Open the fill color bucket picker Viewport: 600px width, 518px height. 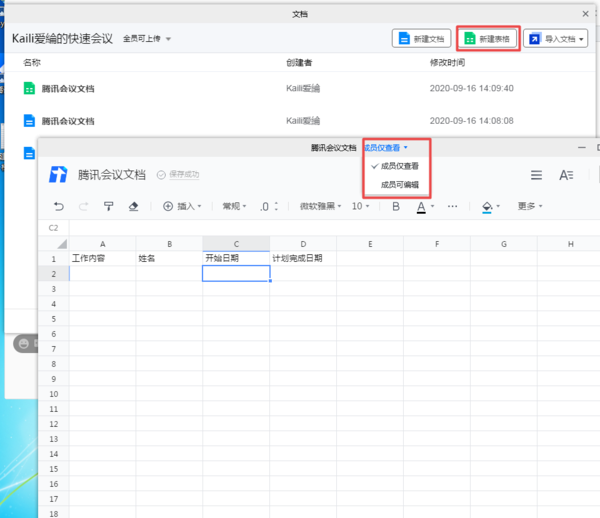coord(490,206)
